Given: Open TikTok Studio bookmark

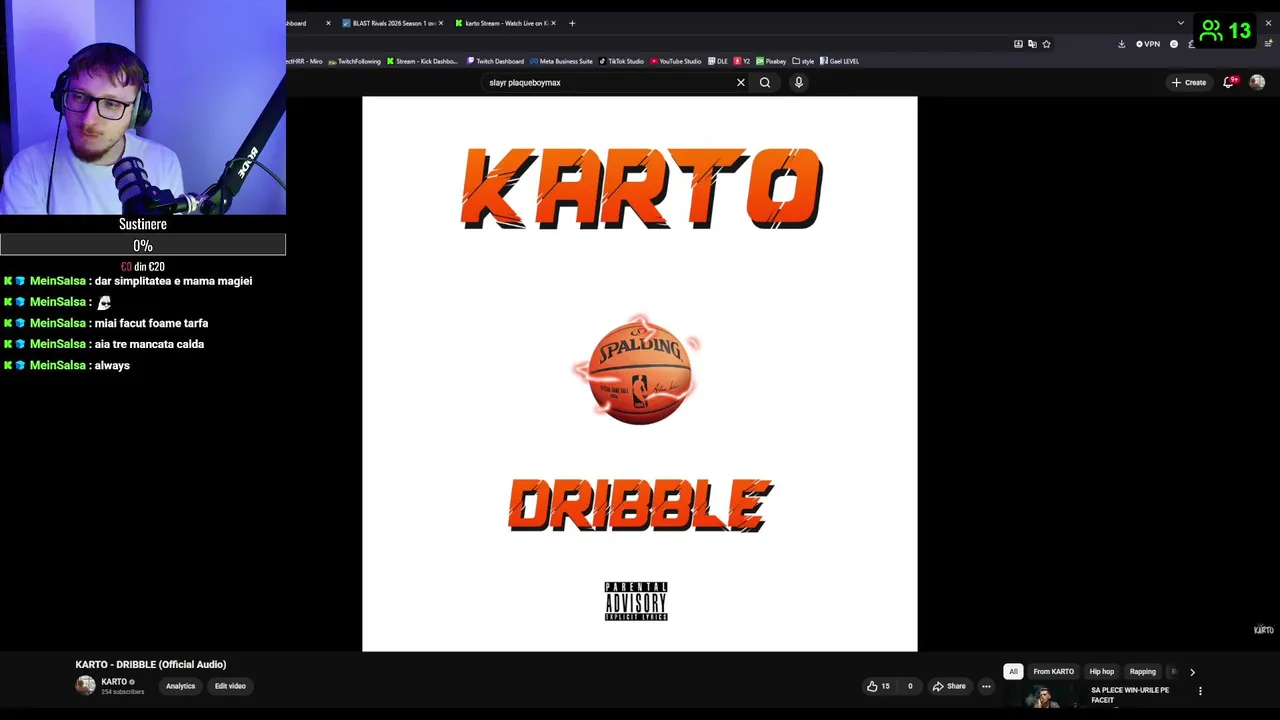Looking at the screenshot, I should coord(622,61).
